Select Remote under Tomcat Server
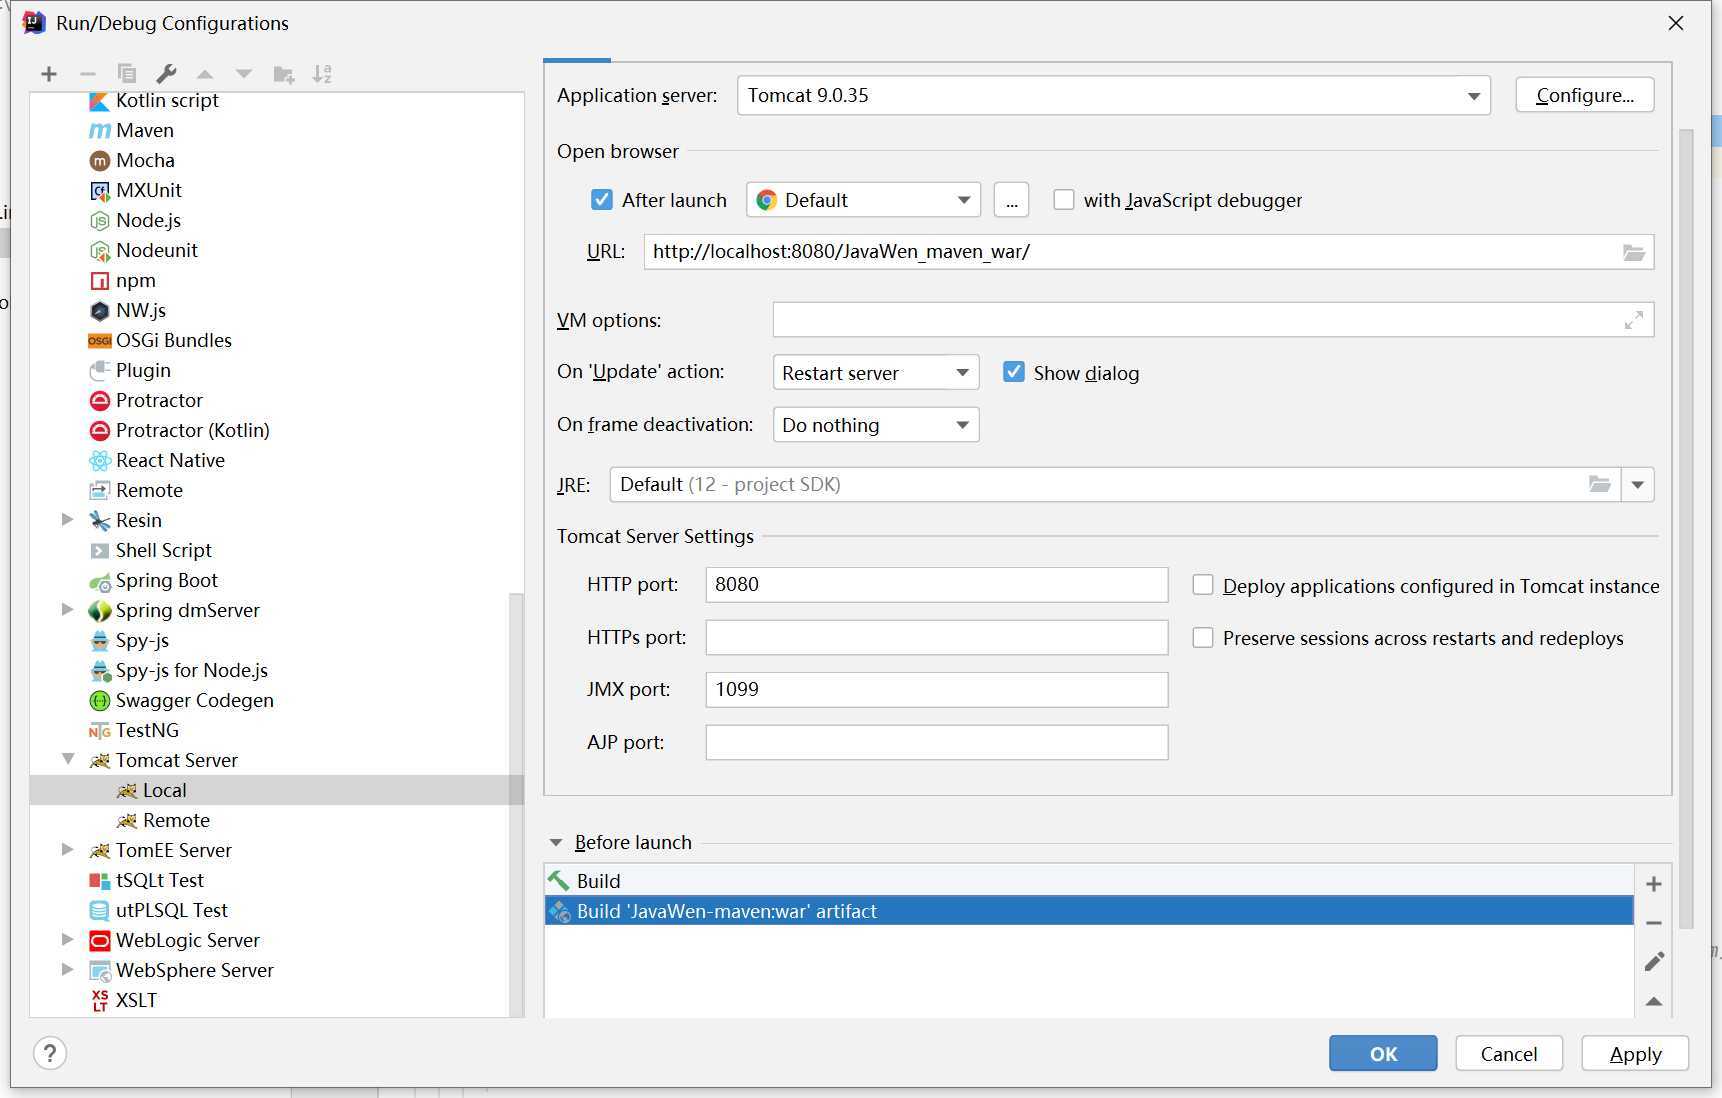The image size is (1722, 1098). click(176, 820)
